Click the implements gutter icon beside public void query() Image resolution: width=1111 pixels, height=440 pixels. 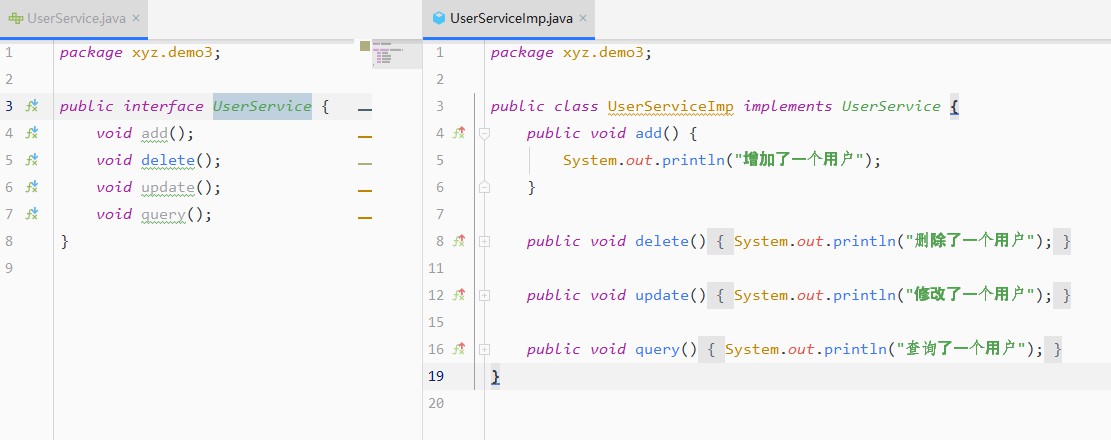pos(459,349)
